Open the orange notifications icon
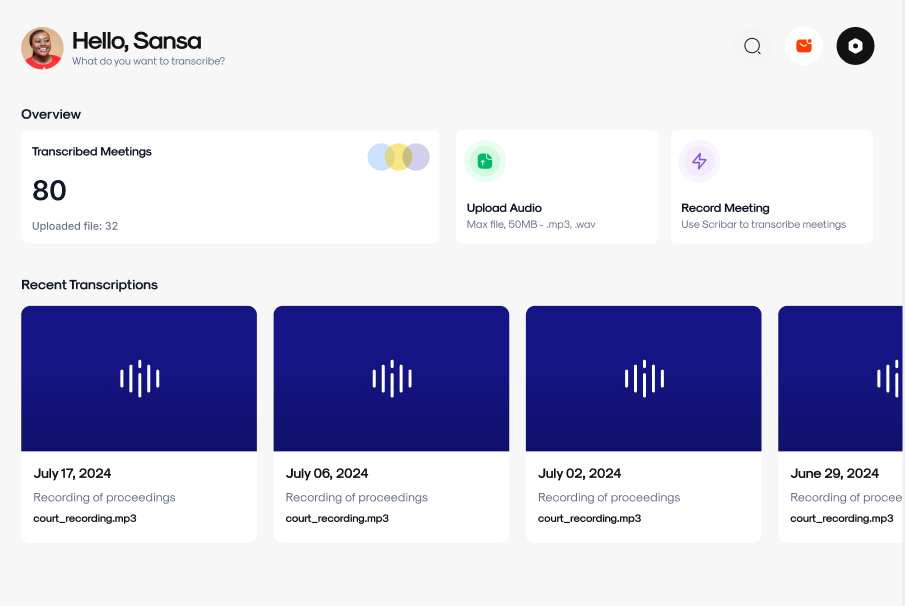Viewport: 905px width, 606px height. click(x=804, y=46)
